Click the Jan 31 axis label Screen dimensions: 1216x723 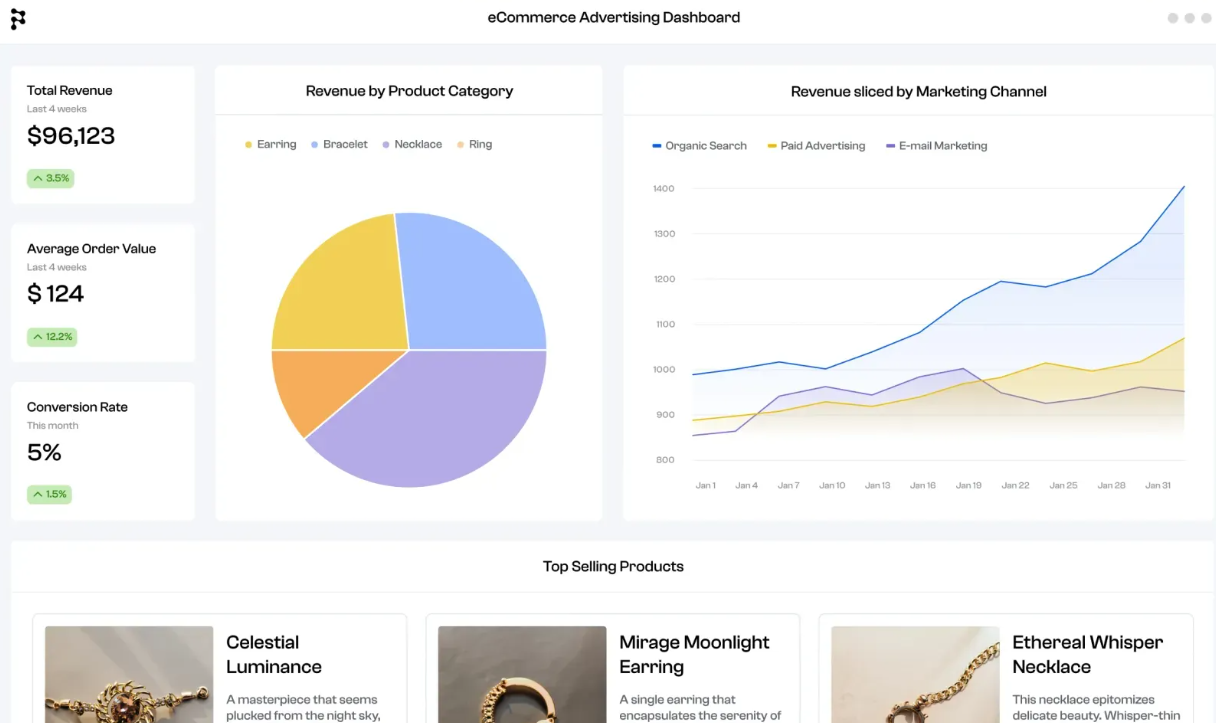(x=1158, y=486)
